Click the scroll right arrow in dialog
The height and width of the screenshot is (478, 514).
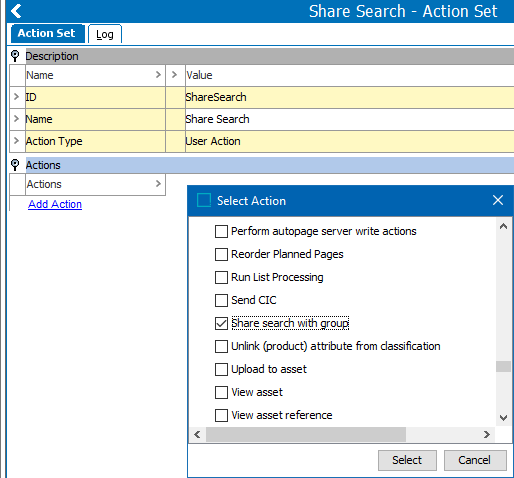point(487,434)
